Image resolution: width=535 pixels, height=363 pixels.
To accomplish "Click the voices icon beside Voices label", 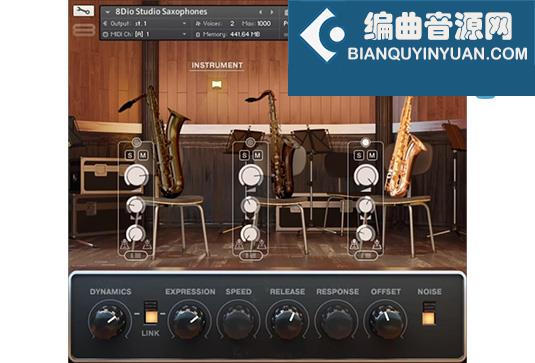I will coord(198,24).
